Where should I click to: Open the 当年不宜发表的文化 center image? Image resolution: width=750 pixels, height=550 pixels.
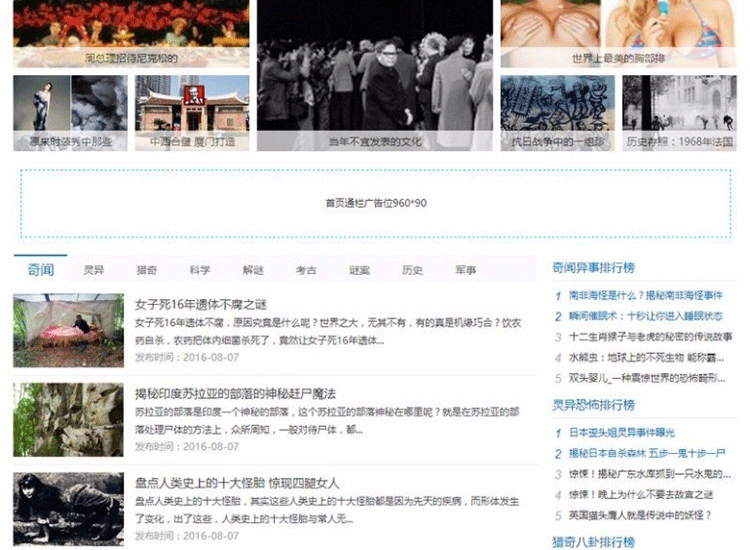(x=375, y=76)
